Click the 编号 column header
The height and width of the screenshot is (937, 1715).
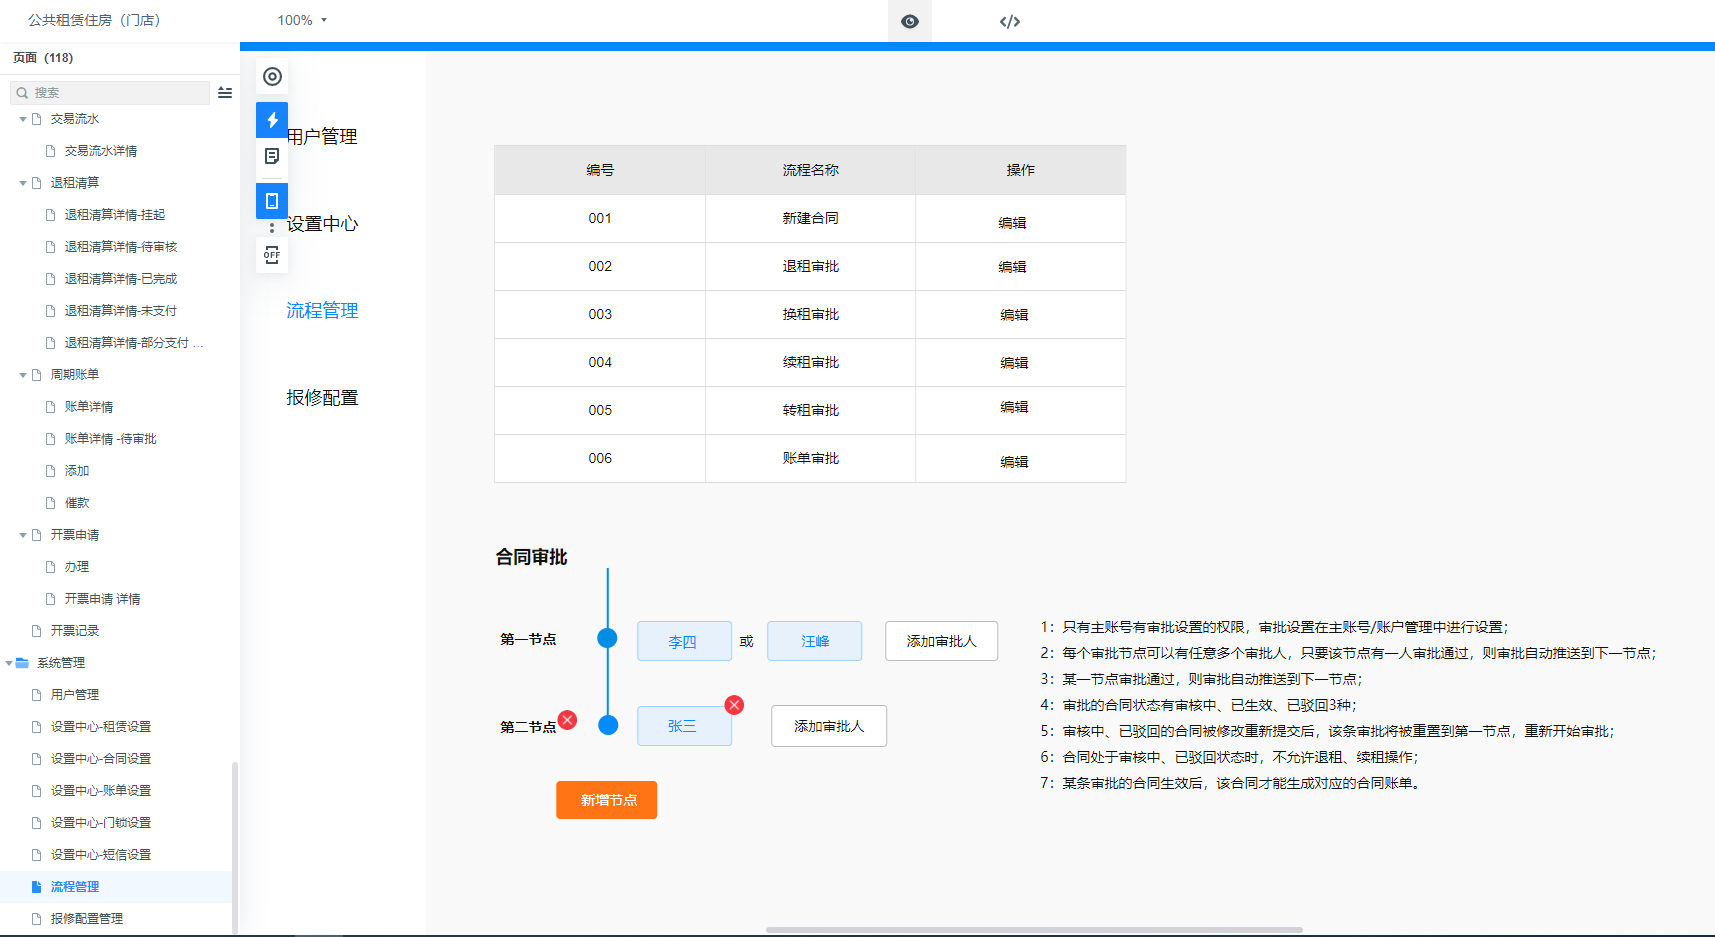600,170
